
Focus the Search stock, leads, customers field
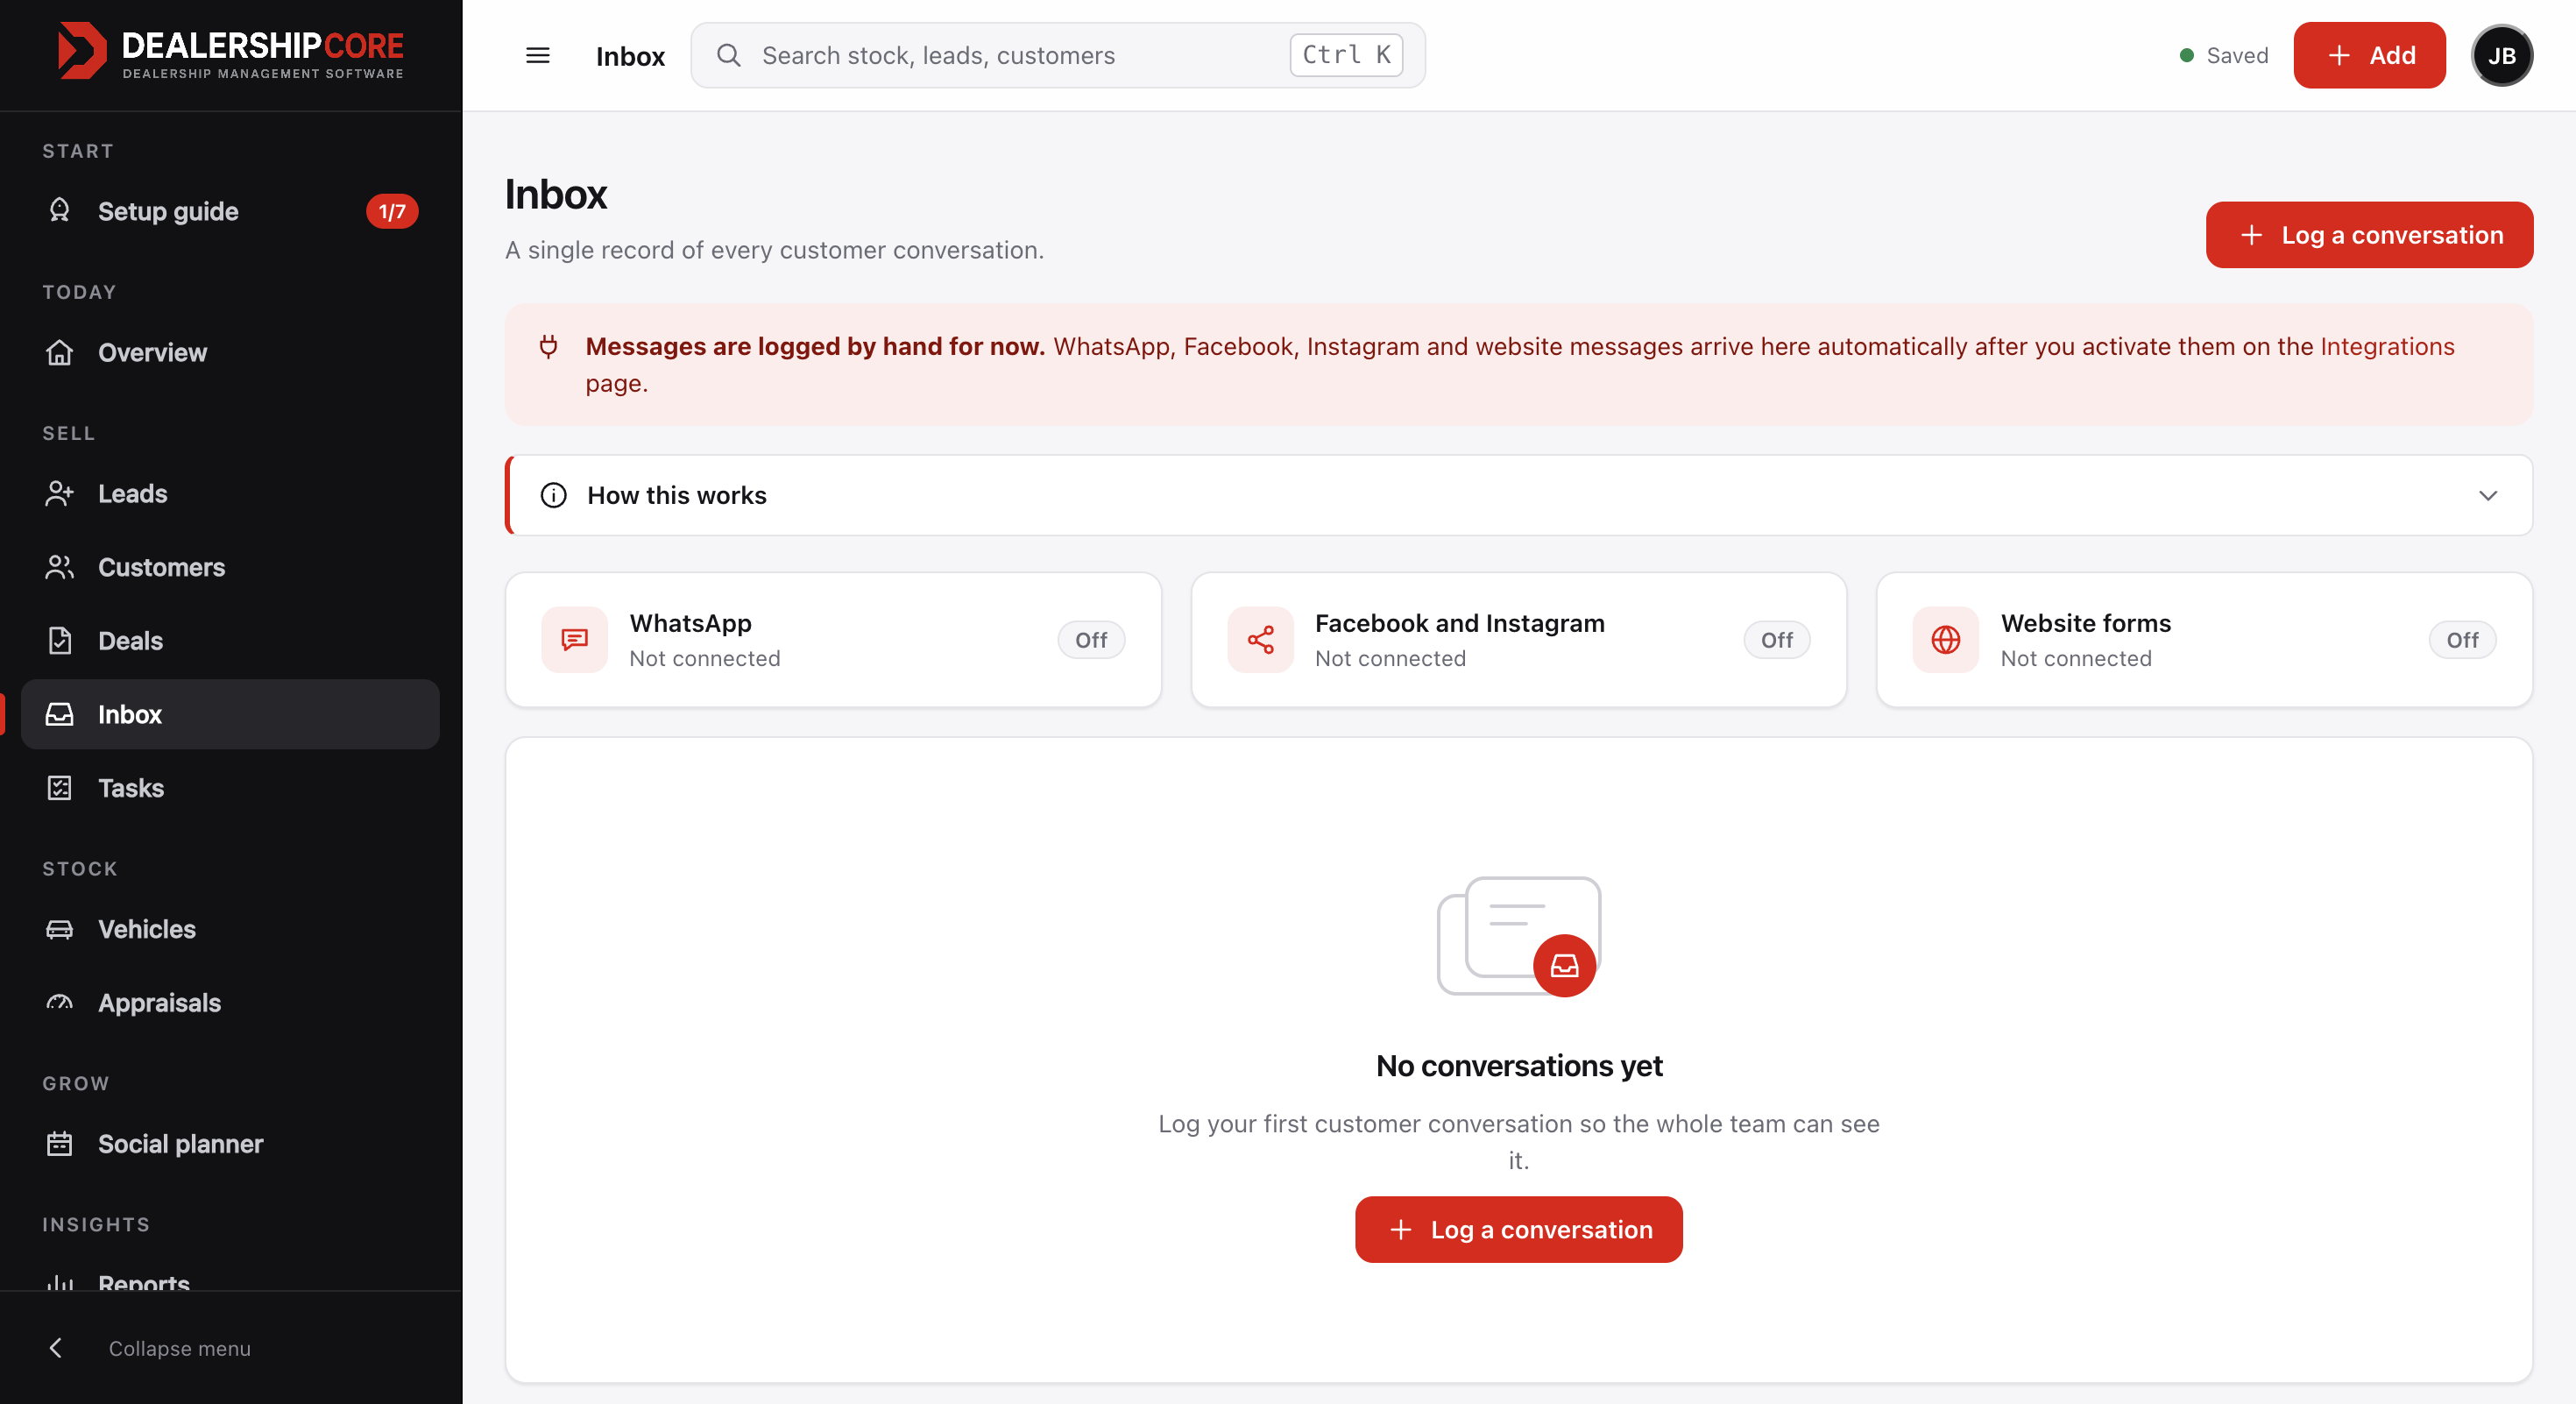coord(1057,55)
